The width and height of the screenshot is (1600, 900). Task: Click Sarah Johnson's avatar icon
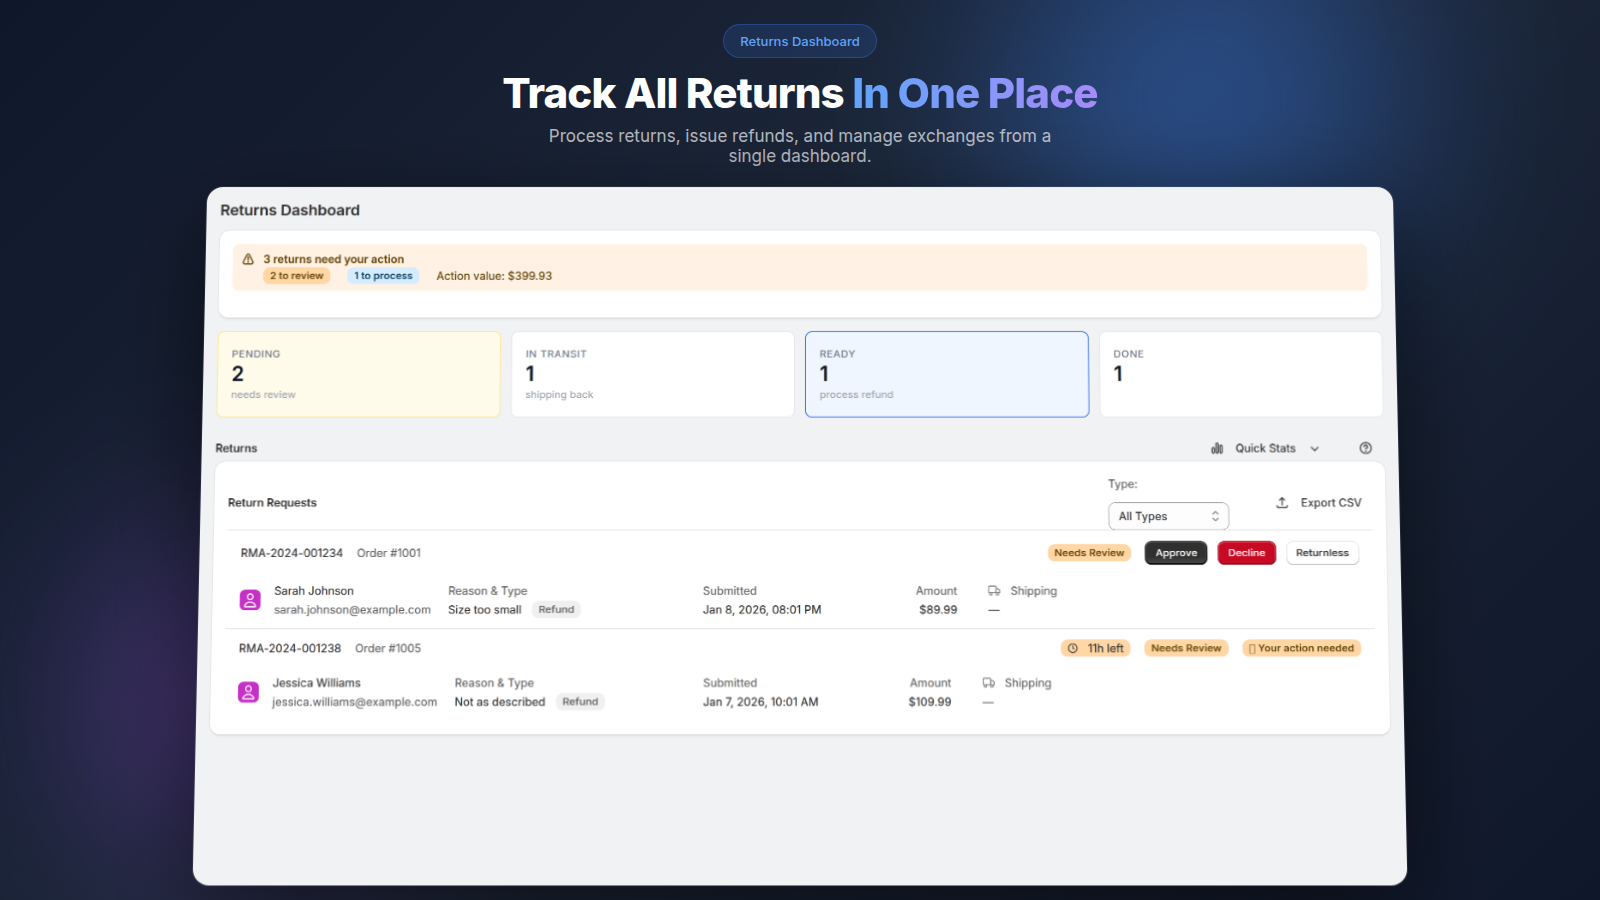(x=249, y=599)
